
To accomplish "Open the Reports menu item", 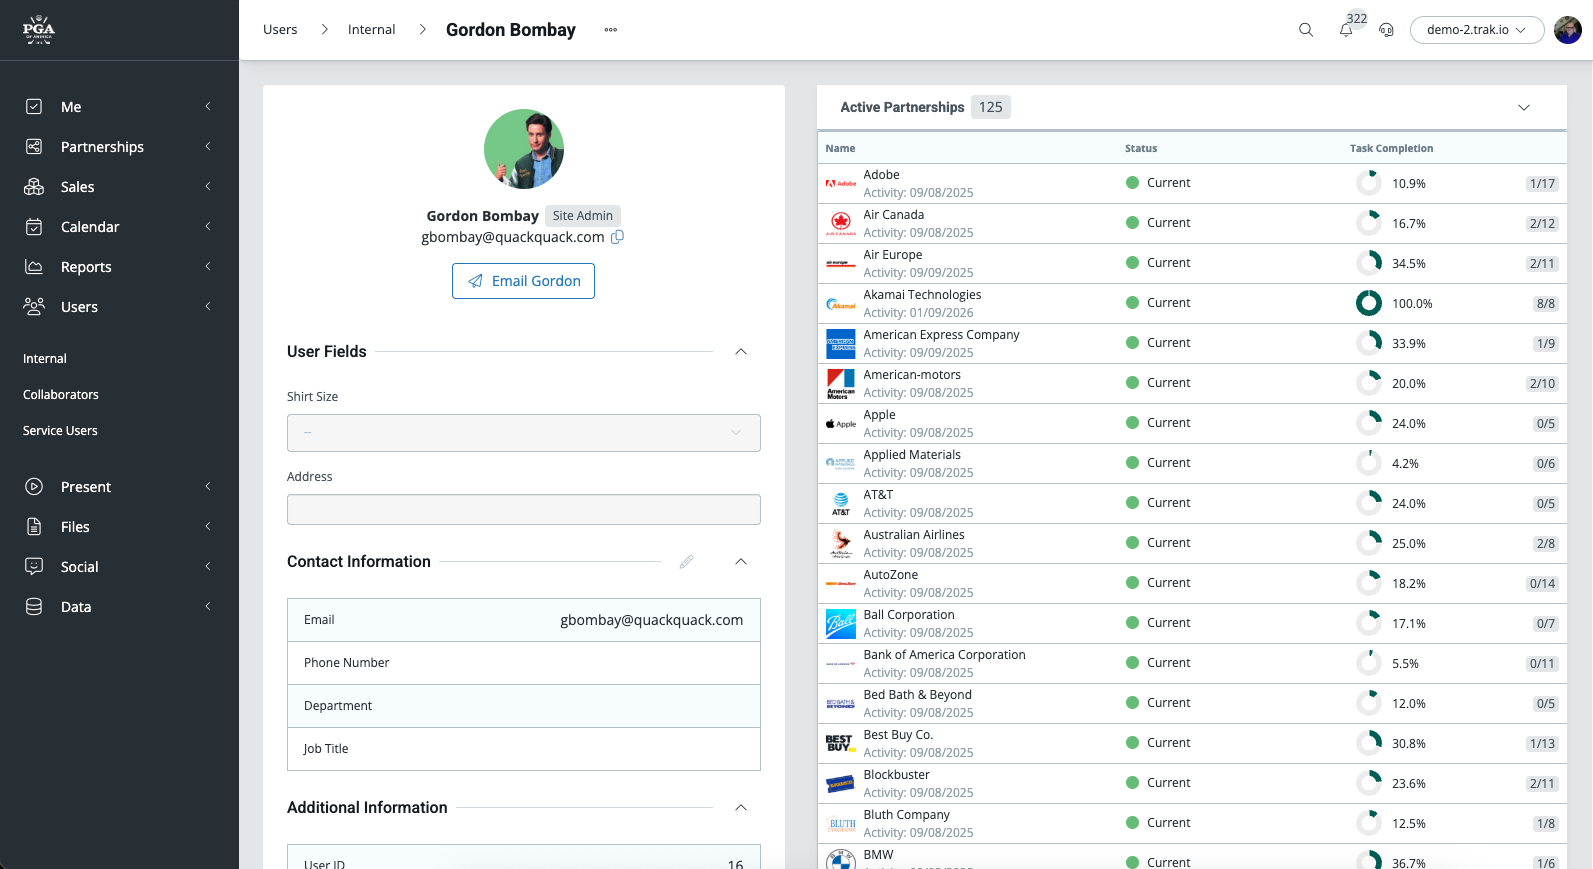I will click(119, 267).
